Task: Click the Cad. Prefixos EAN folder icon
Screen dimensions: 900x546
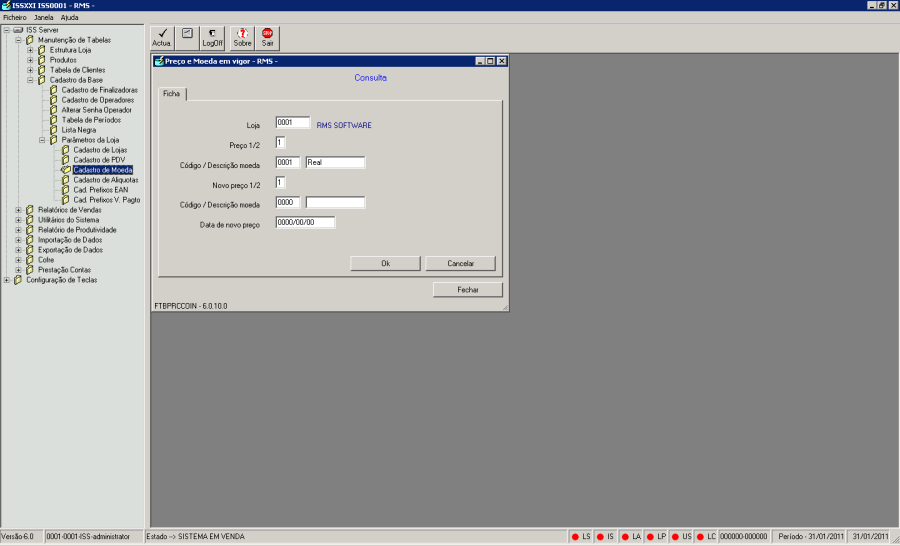Action: pos(65,190)
